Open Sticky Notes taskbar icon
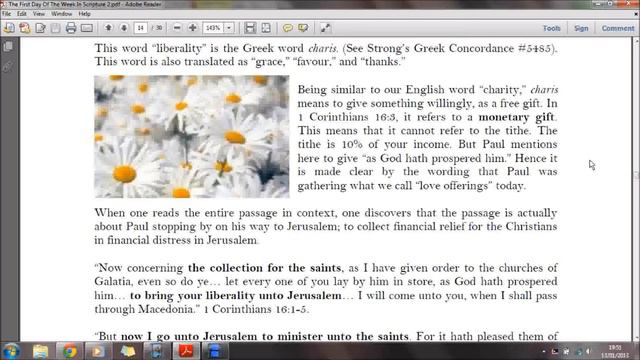640x360 pixels. tap(127, 351)
